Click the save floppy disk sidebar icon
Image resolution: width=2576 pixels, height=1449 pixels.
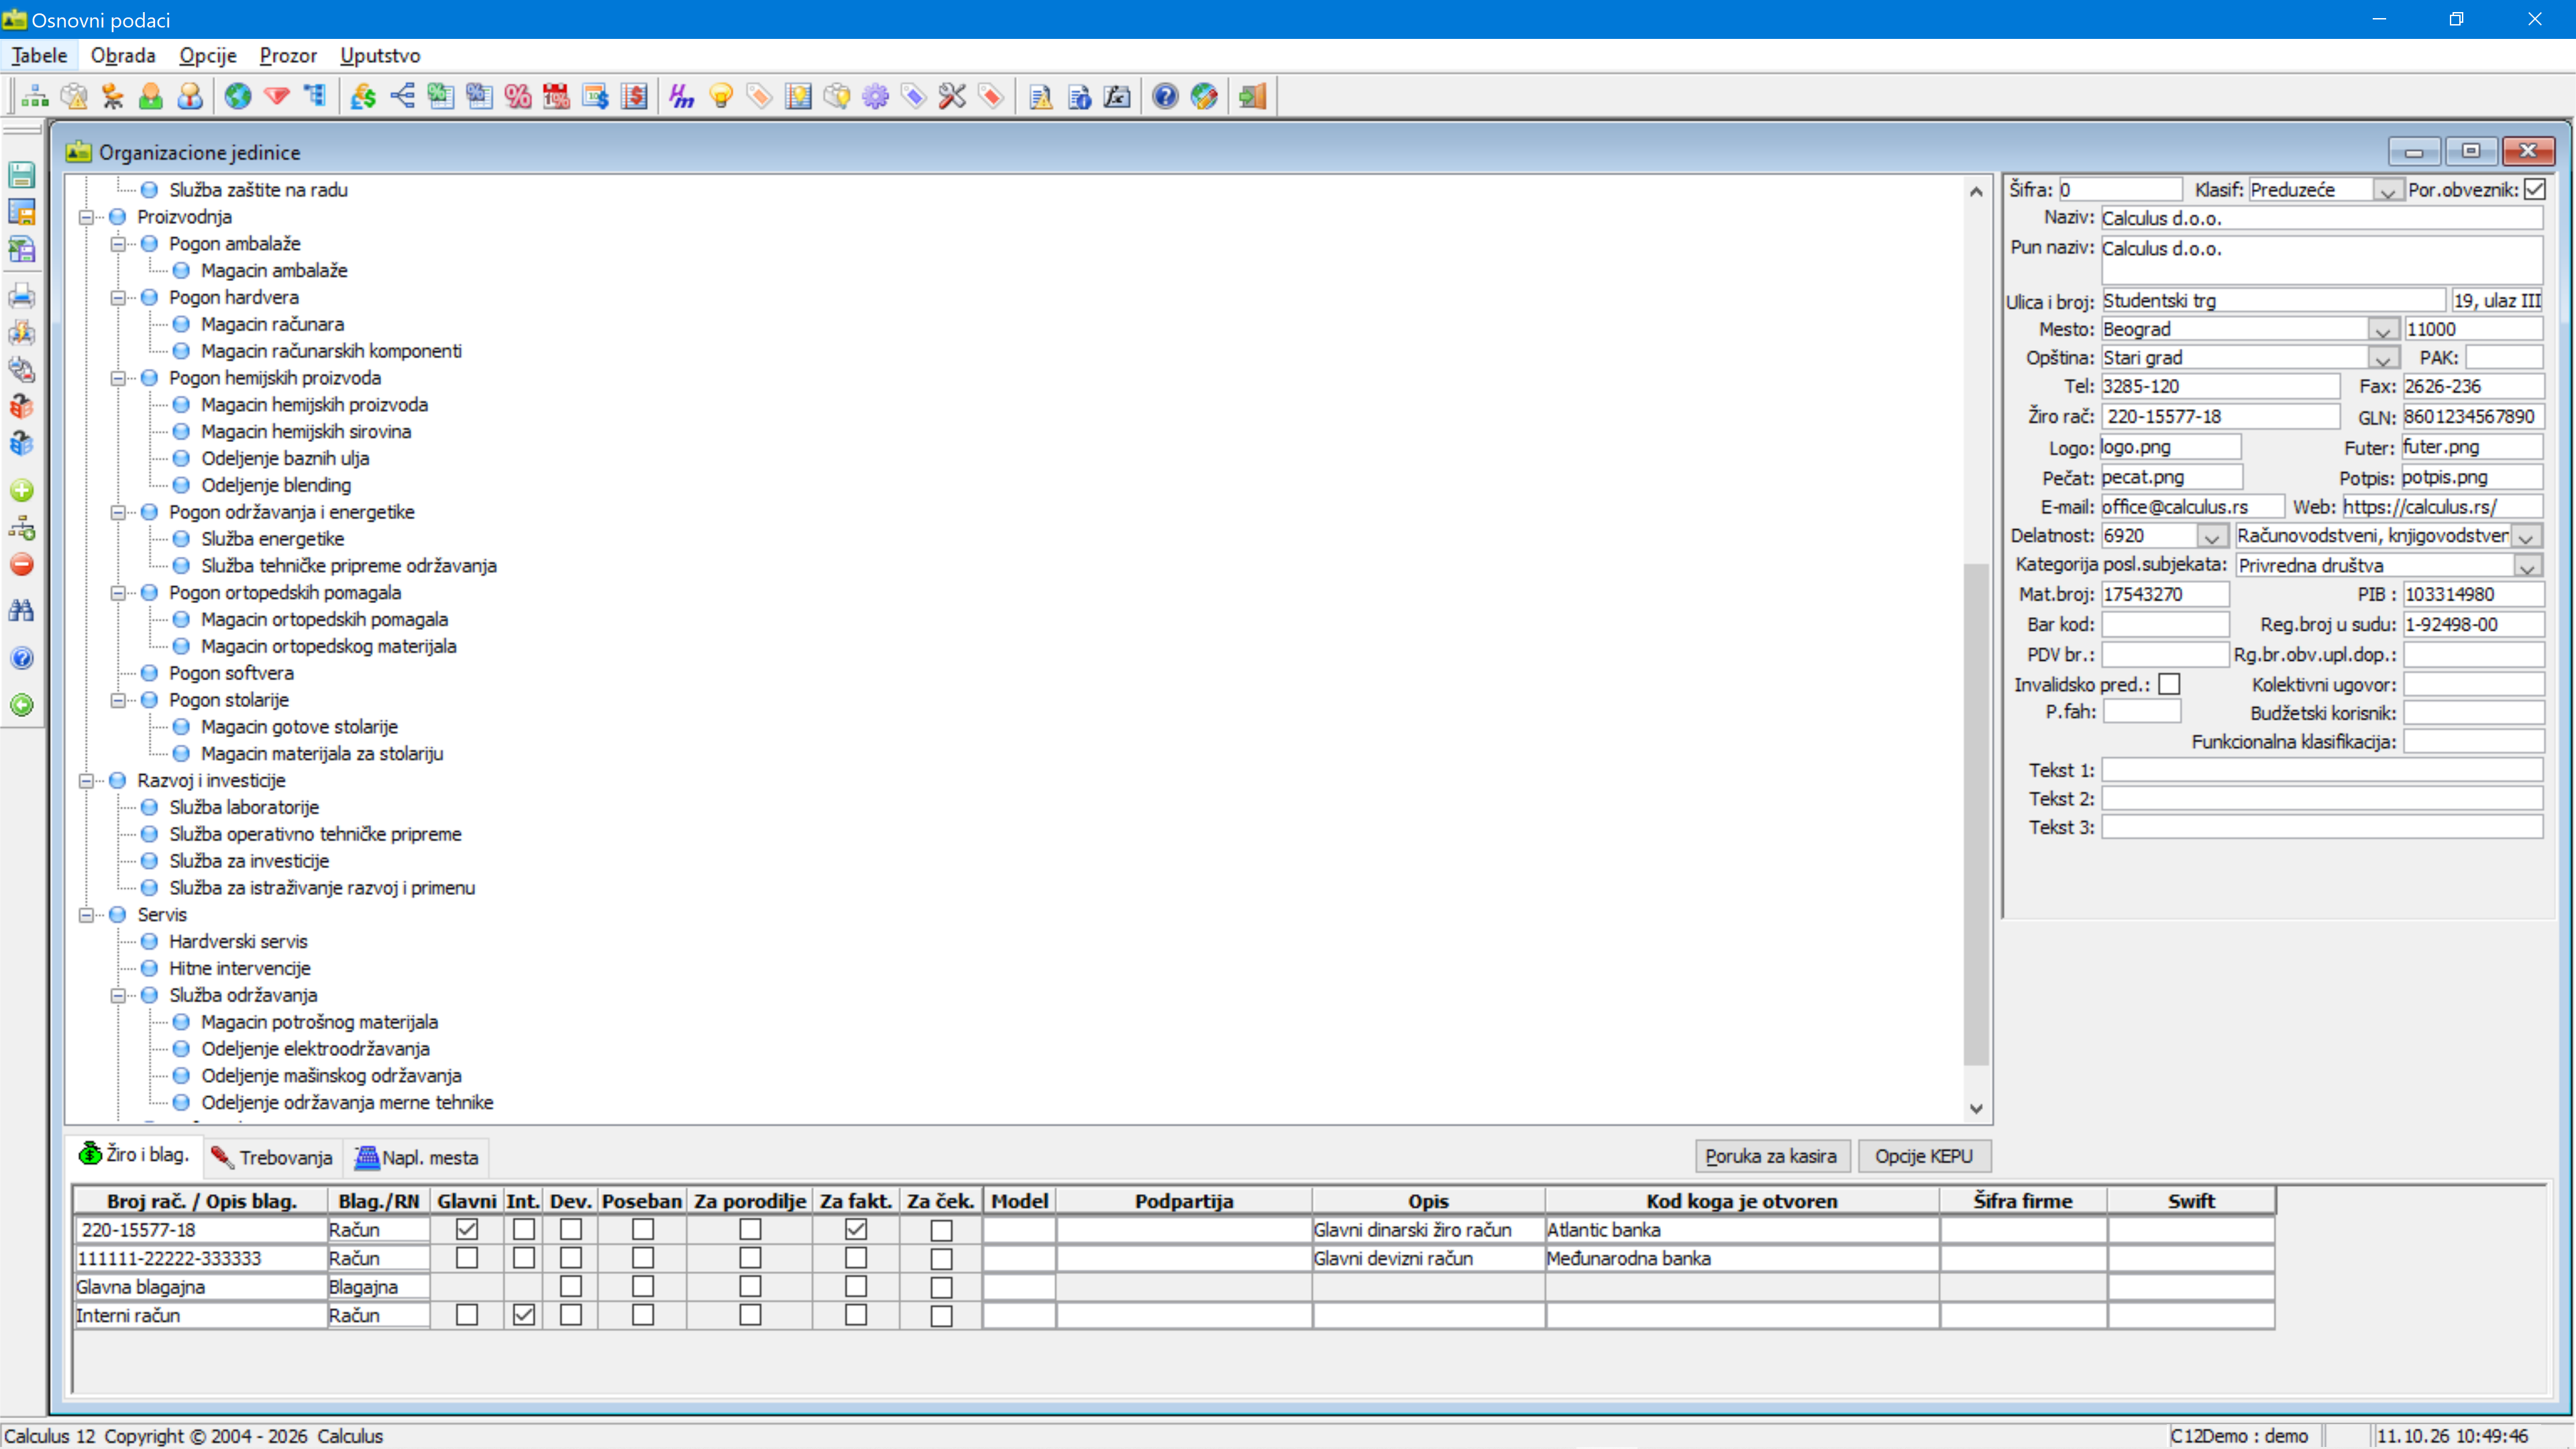pos(22,174)
